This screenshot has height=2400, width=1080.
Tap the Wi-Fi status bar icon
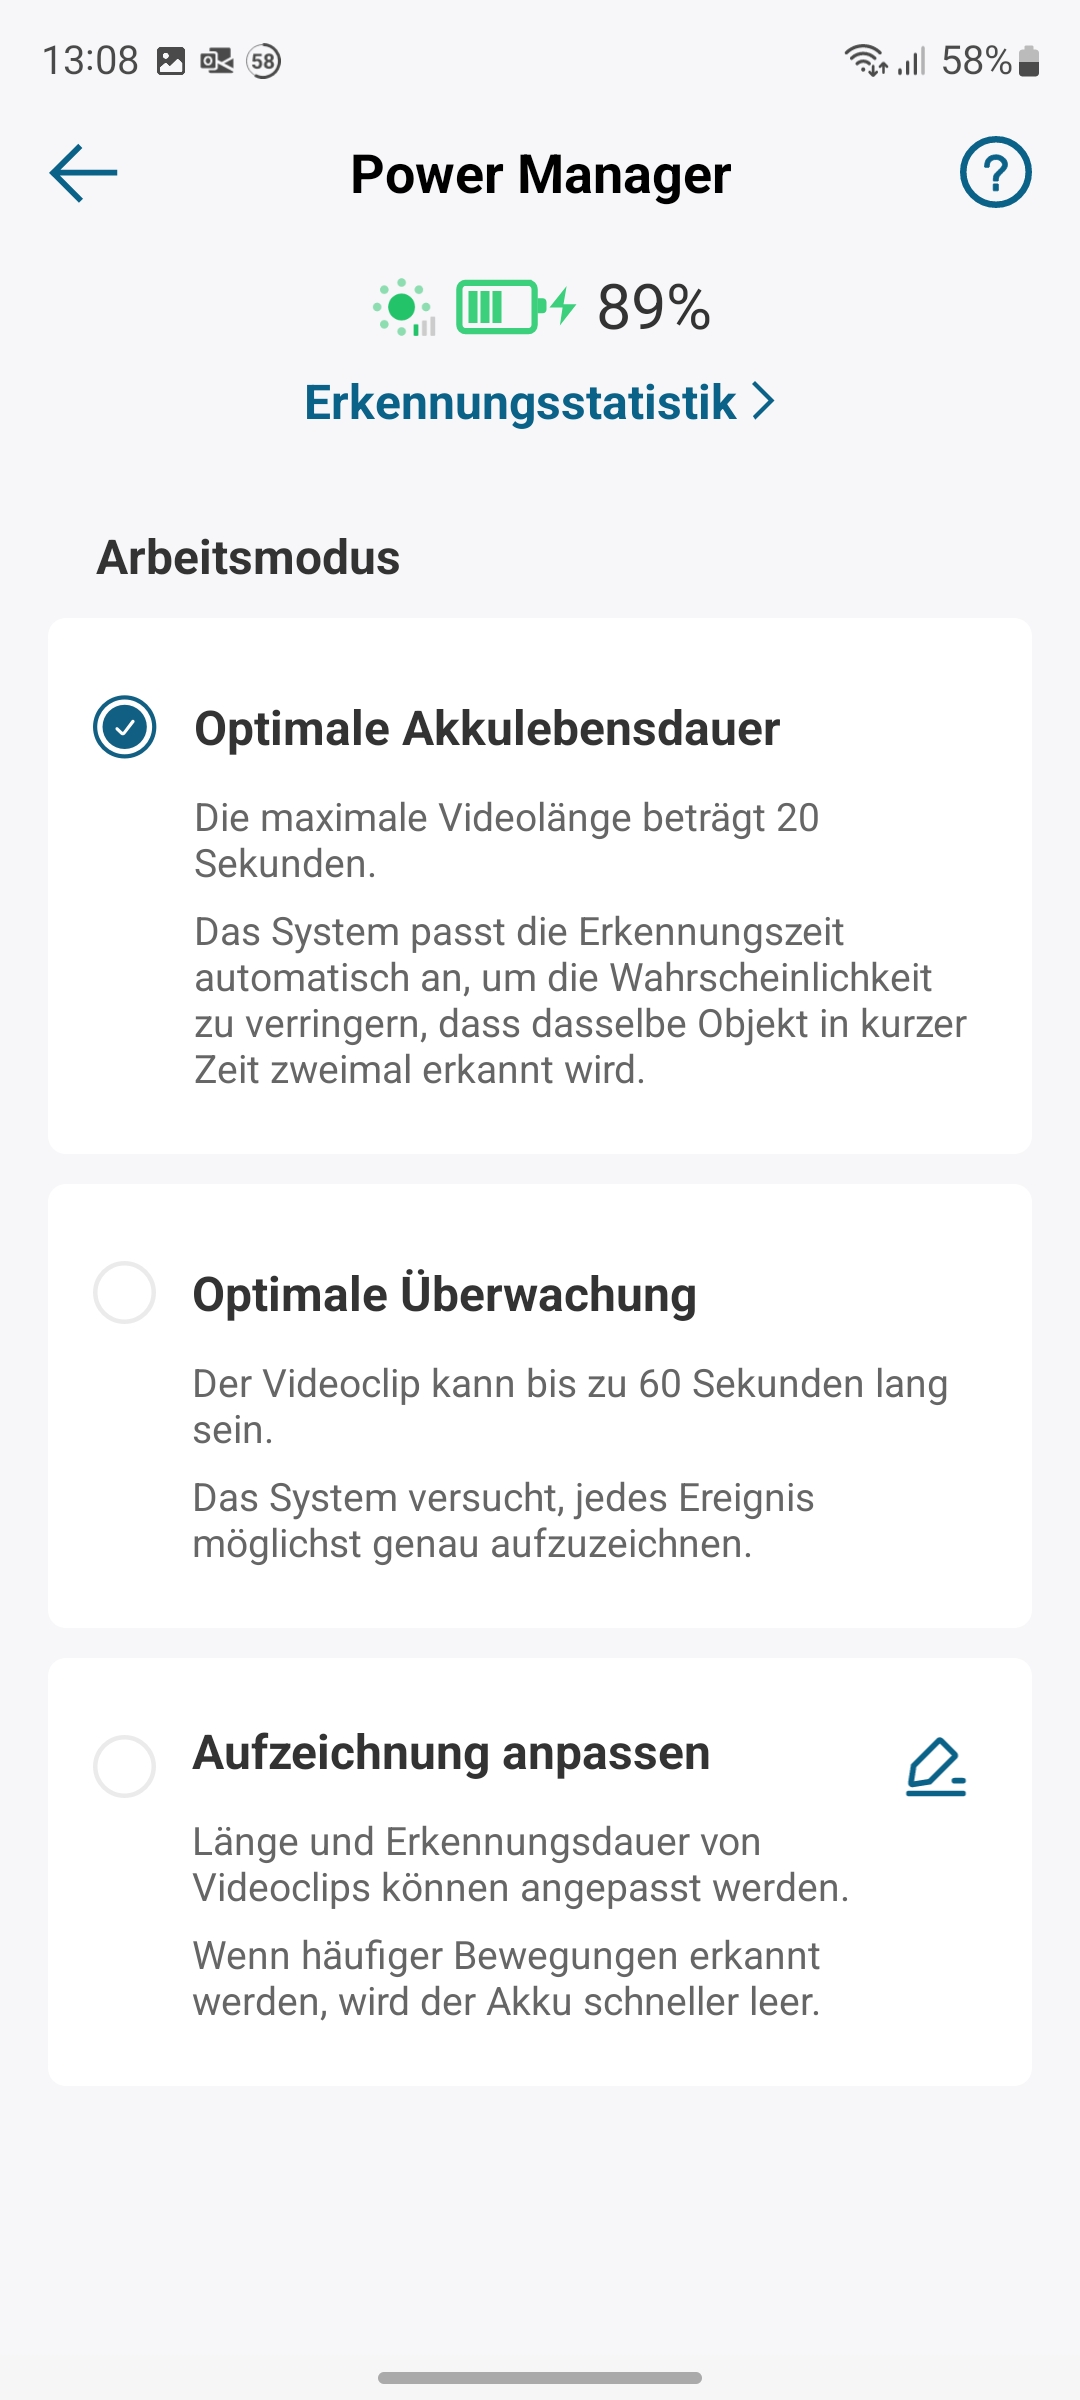click(865, 61)
